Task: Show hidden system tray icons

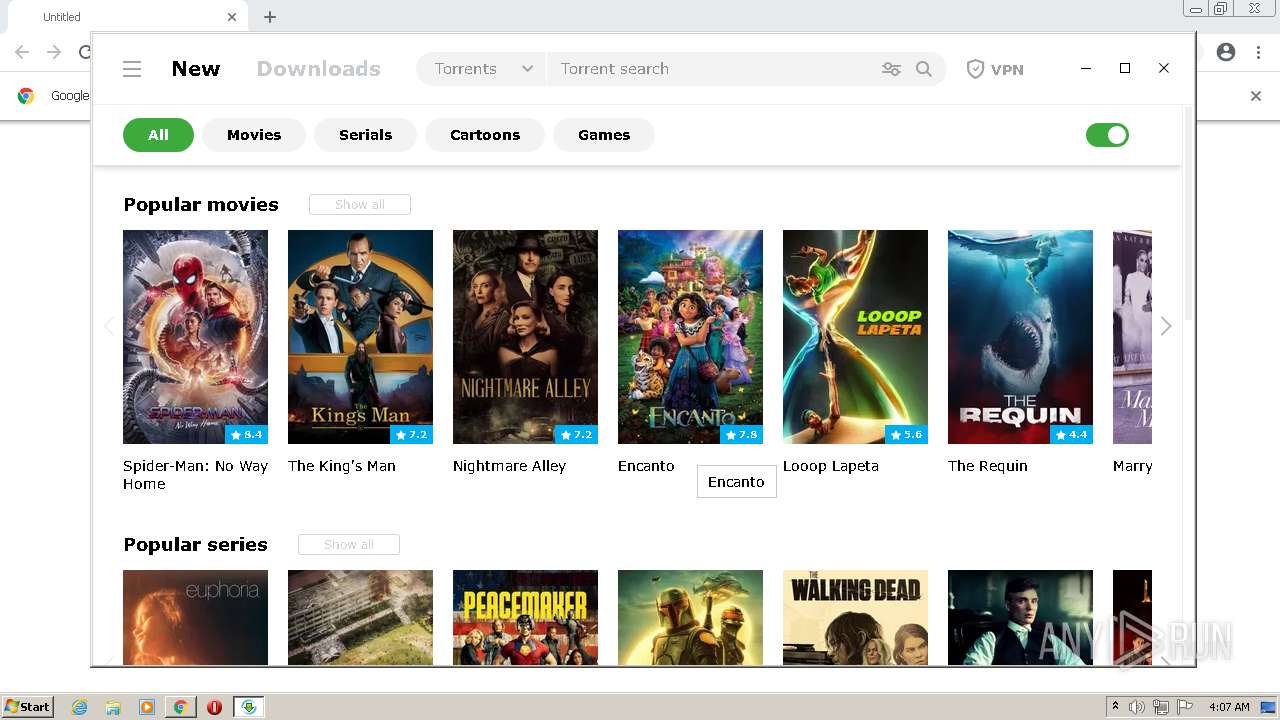Action: click(1115, 707)
